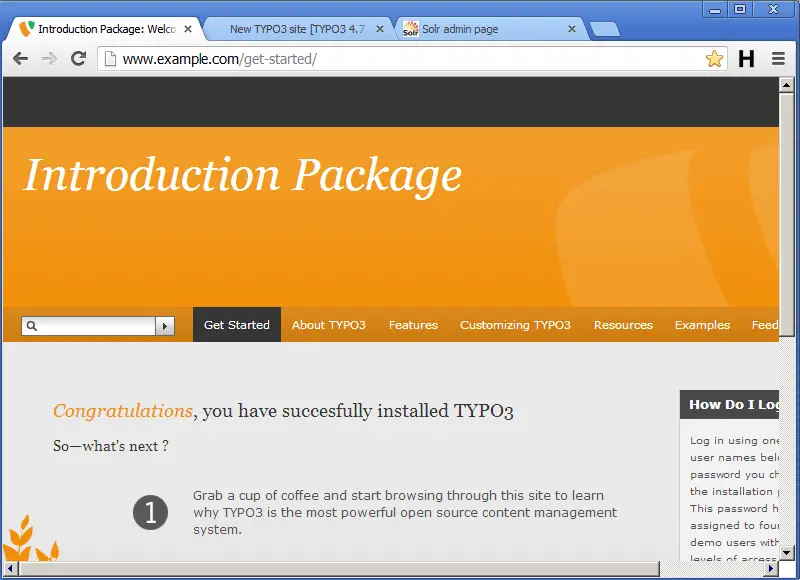This screenshot has width=800, height=580.
Task: Submit search with the arrow button
Action: [165, 326]
